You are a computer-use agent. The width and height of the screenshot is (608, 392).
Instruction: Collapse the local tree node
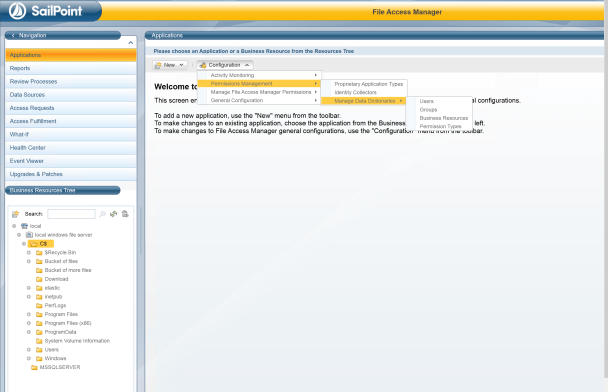[14, 226]
